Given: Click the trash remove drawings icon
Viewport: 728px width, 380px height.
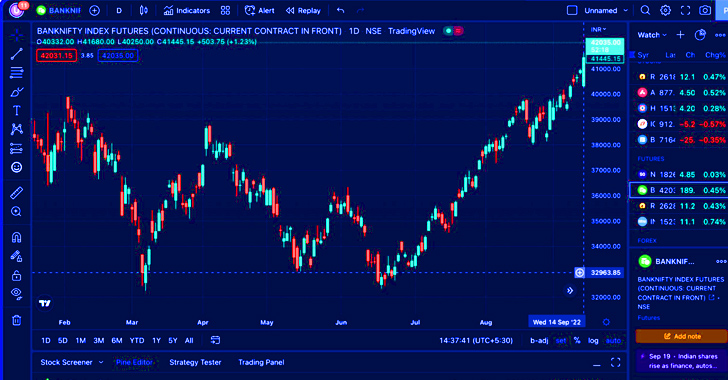Looking at the screenshot, I should click(x=16, y=320).
